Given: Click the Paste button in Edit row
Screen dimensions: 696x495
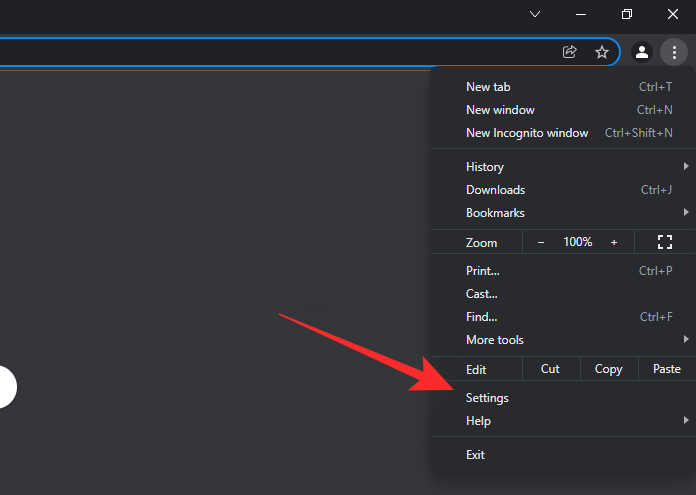Looking at the screenshot, I should pyautogui.click(x=666, y=369).
